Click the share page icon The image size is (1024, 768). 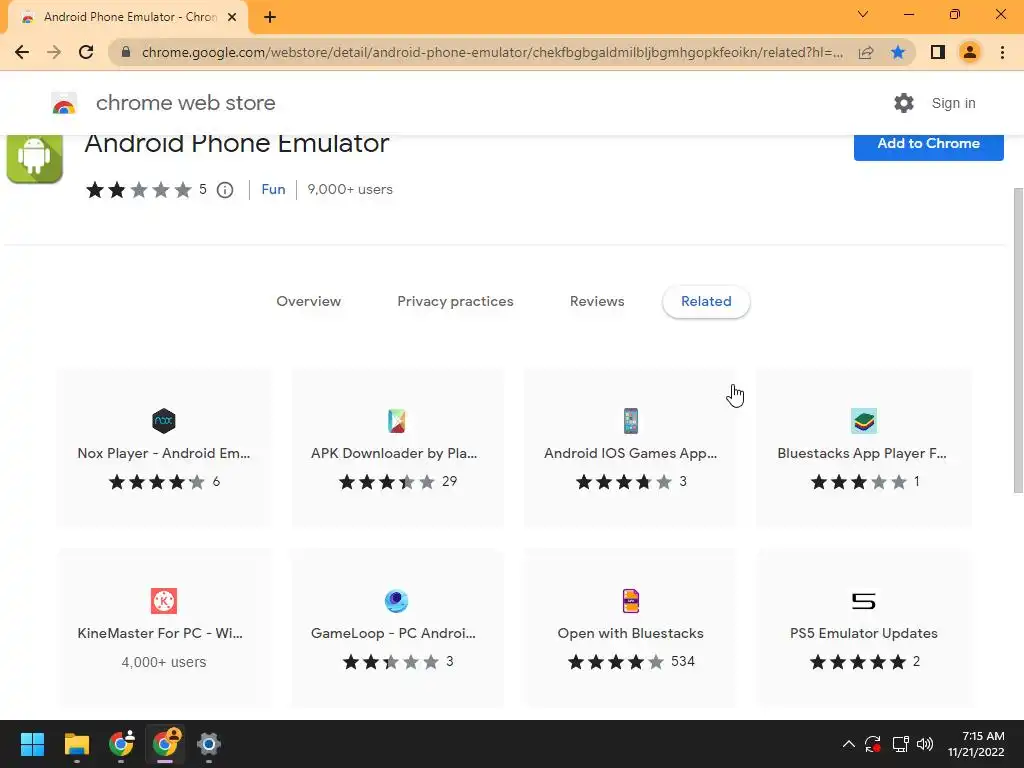click(866, 52)
